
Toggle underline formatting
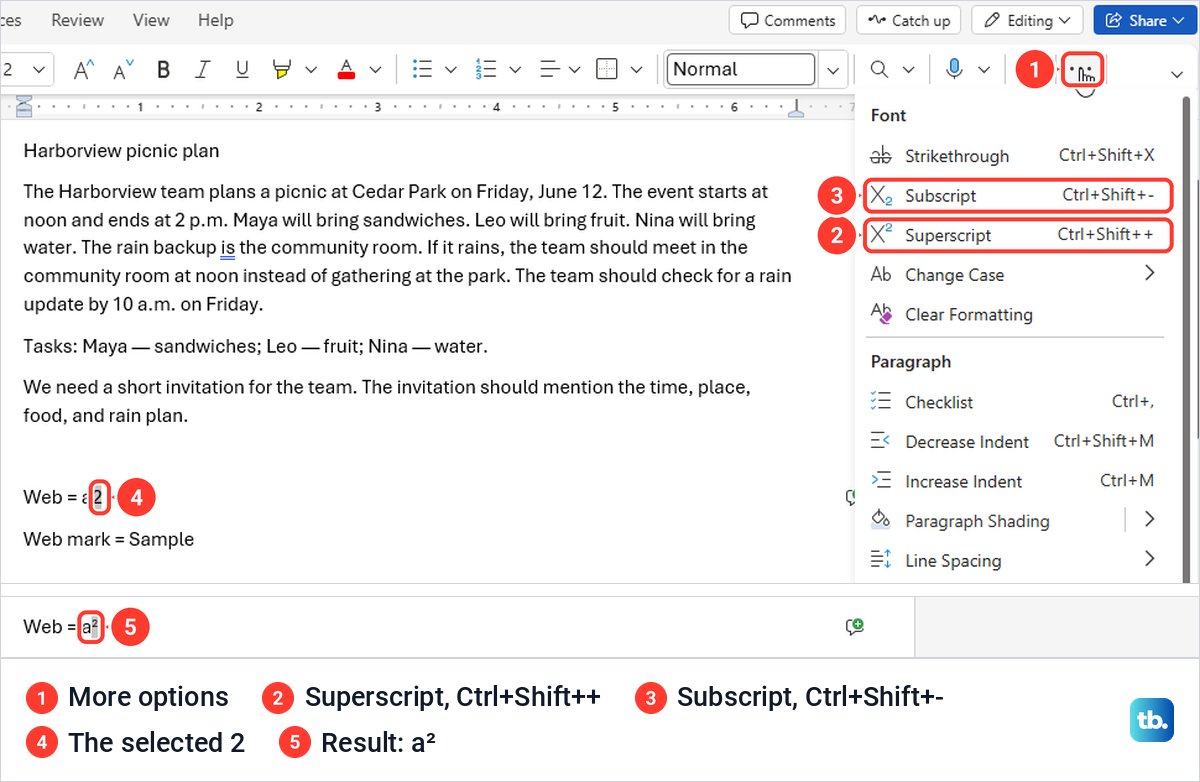point(242,69)
